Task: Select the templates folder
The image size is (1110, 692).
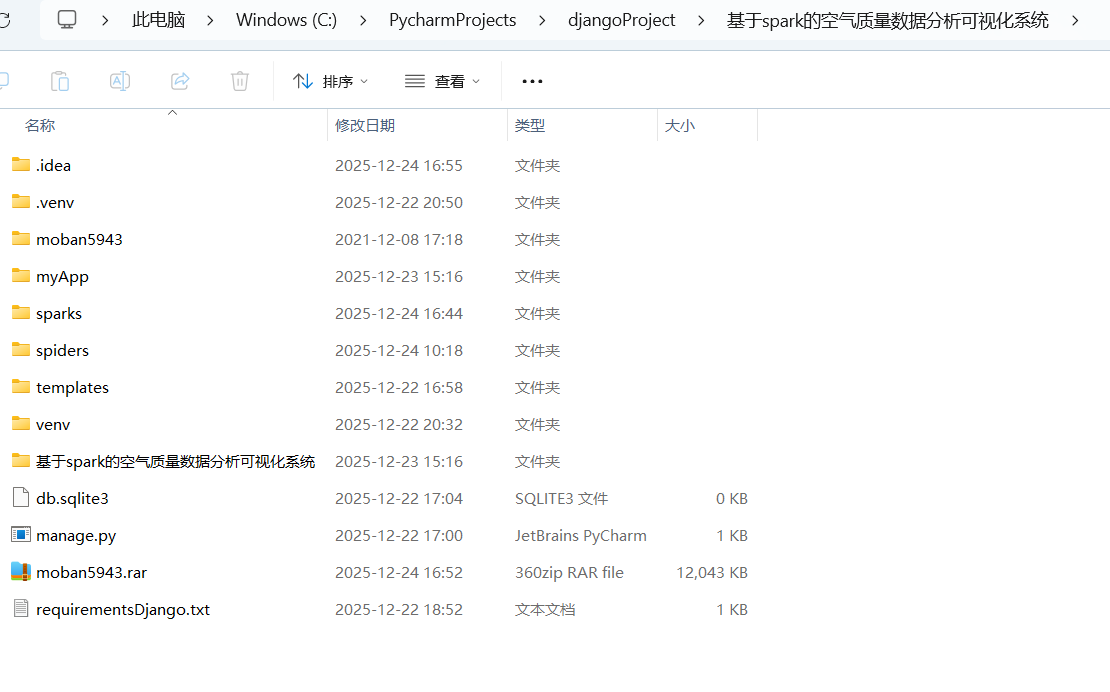Action: tap(72, 387)
